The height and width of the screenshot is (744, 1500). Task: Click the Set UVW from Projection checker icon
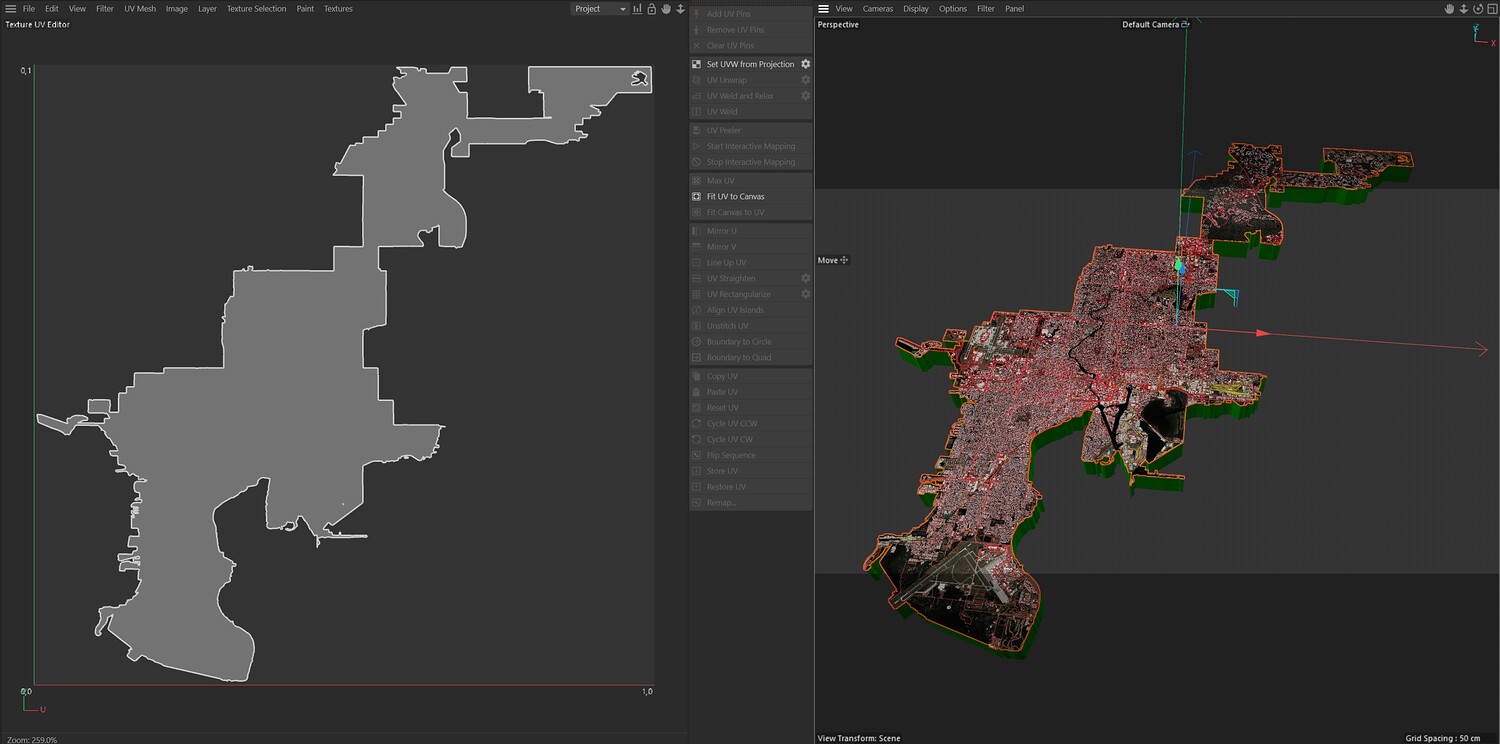(x=697, y=64)
